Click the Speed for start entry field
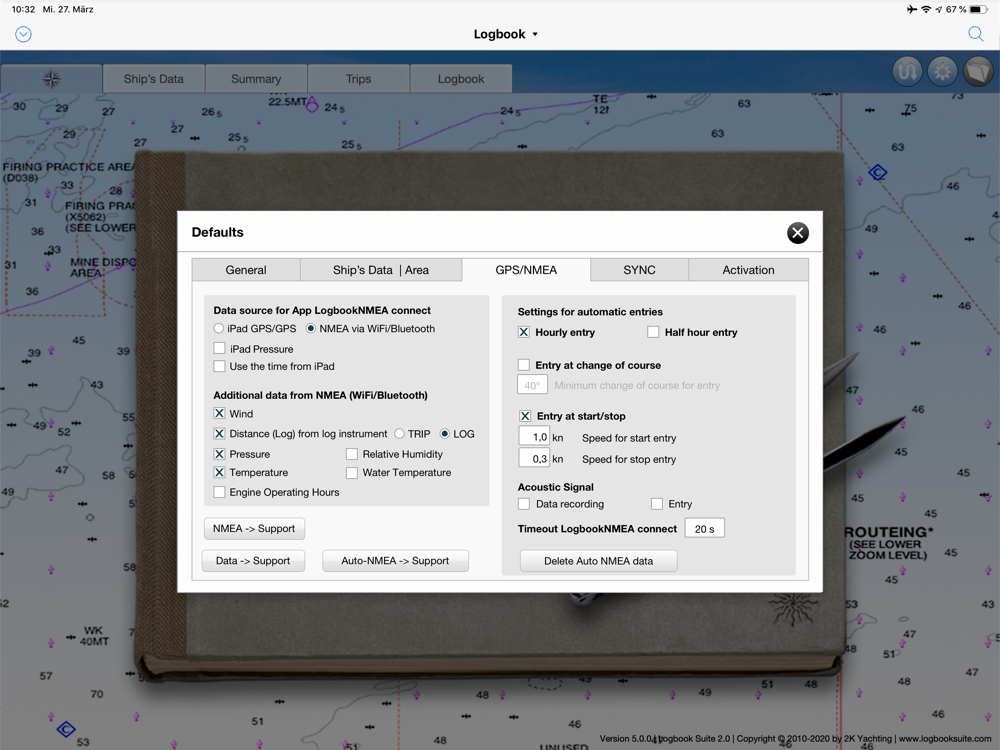Viewport: 1000px width, 750px height. click(534, 437)
